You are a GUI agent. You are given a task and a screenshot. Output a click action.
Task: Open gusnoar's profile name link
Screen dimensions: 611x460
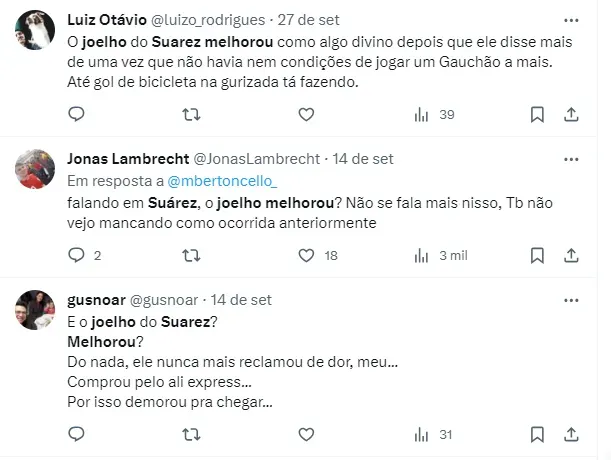pyautogui.click(x=98, y=299)
